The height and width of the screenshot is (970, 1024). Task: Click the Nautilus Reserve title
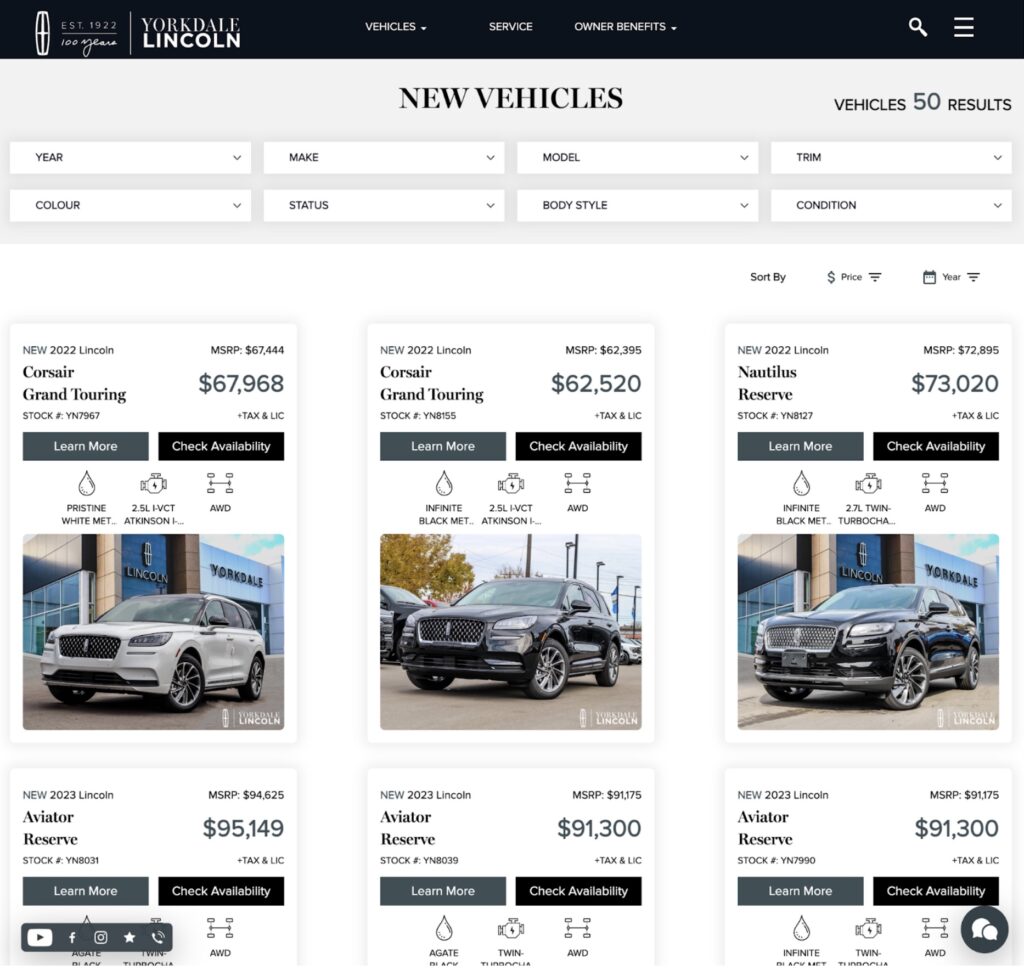click(x=767, y=383)
